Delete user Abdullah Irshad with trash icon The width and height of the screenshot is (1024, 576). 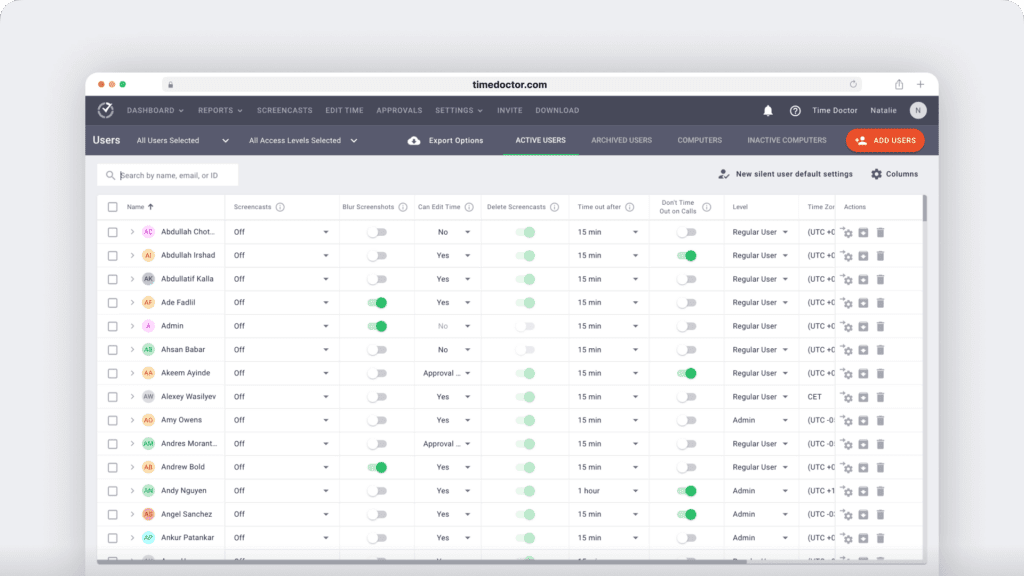coord(880,256)
